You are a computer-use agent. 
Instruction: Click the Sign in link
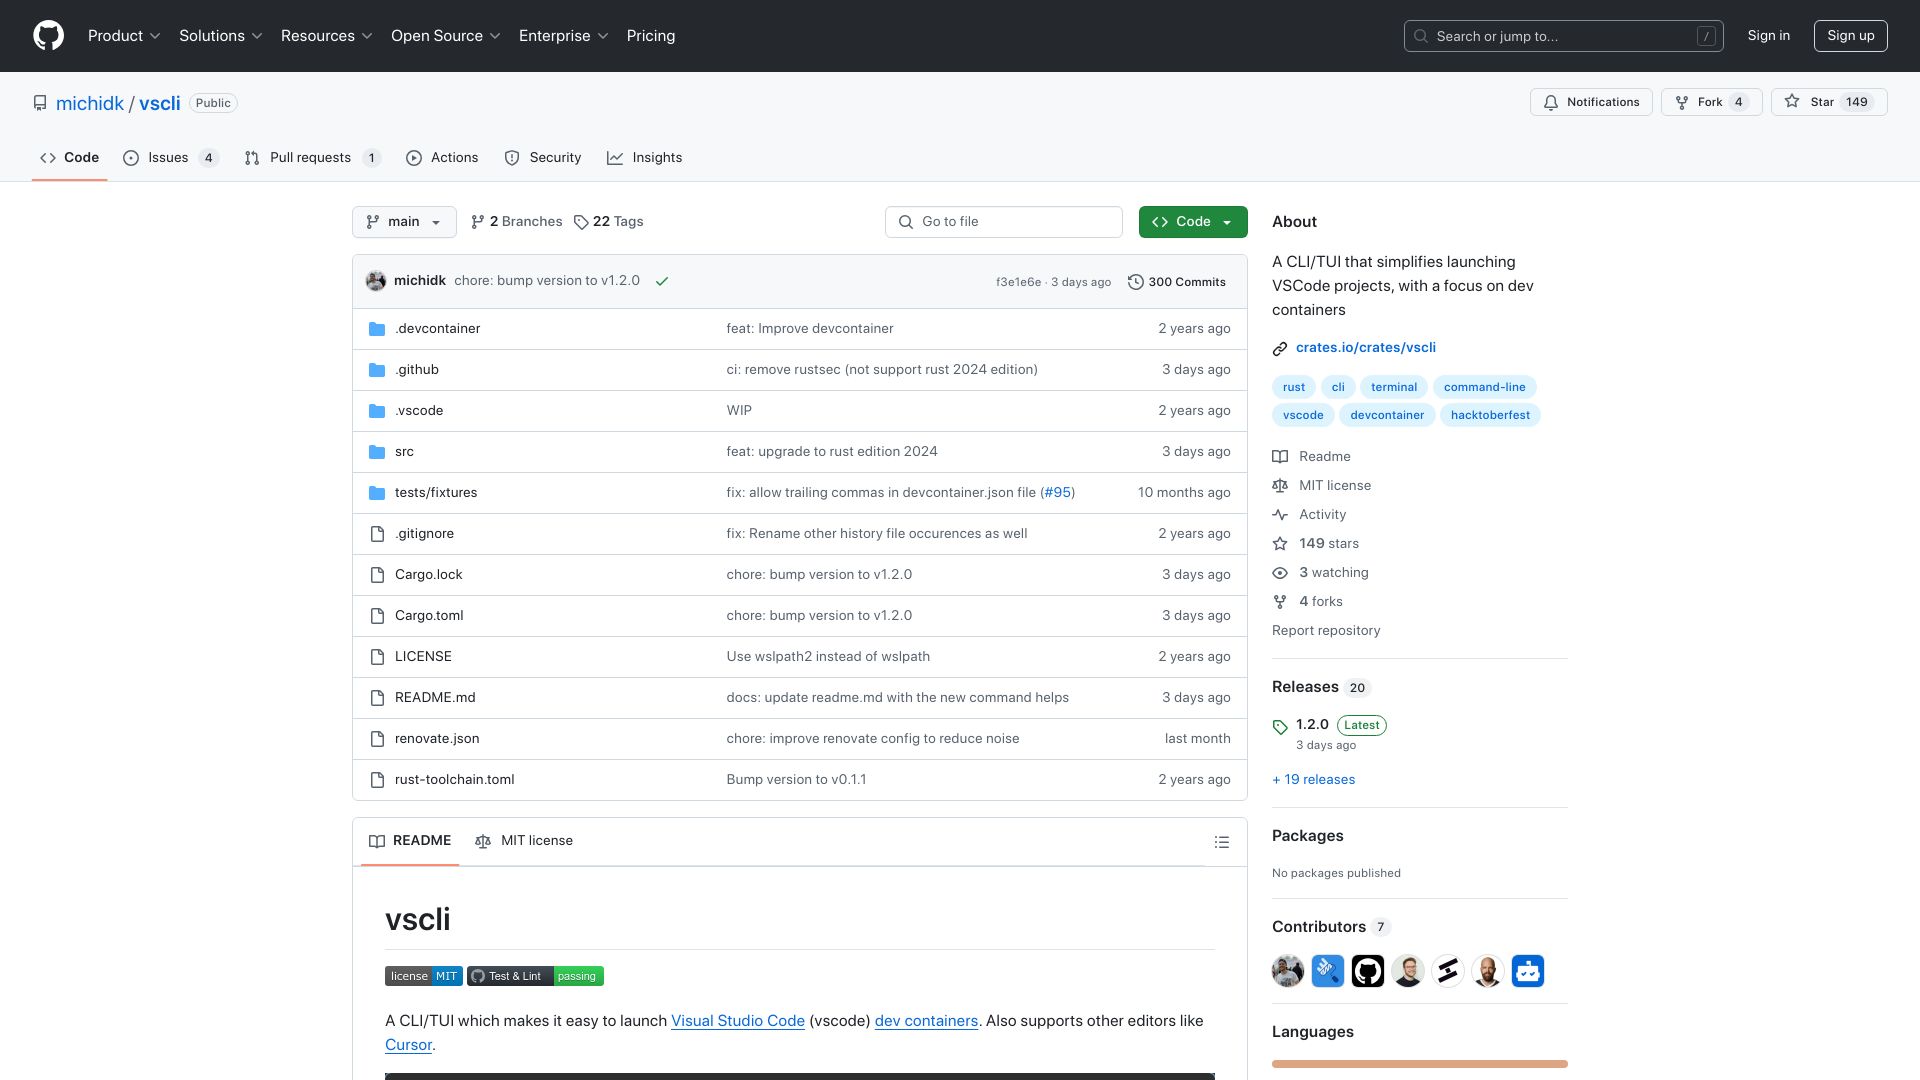[x=1769, y=36]
